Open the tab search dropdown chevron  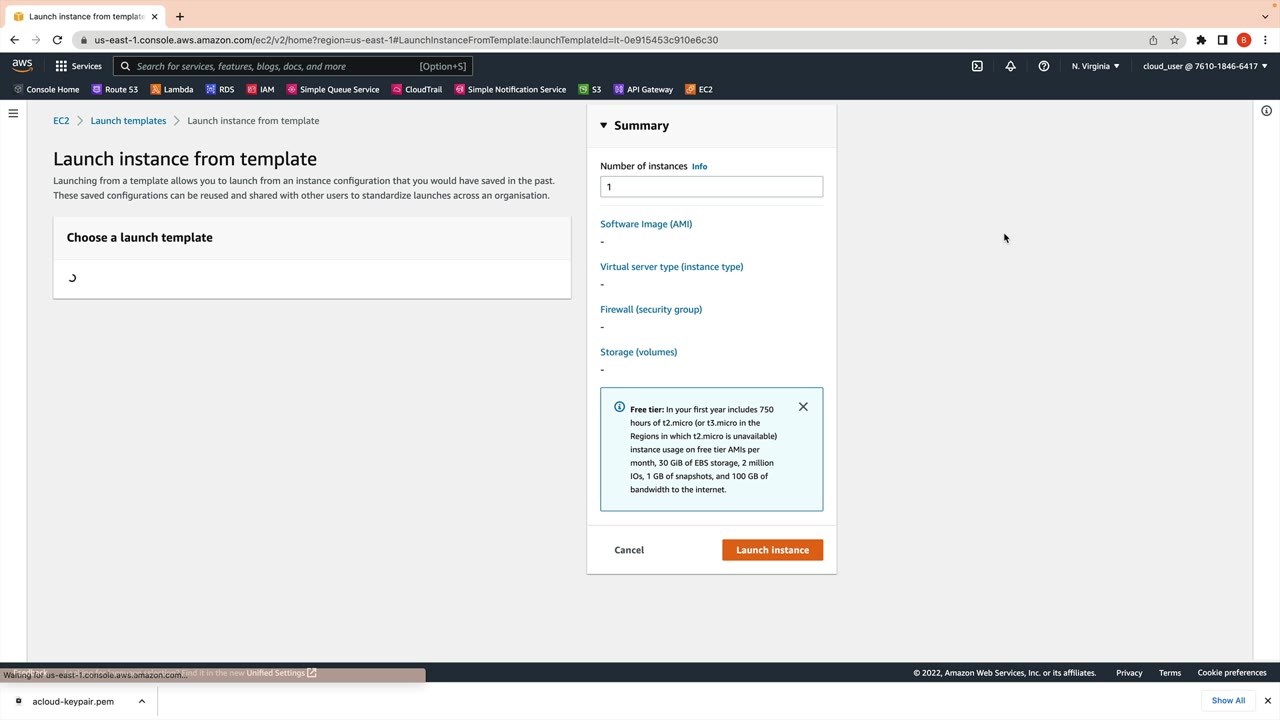[1265, 16]
